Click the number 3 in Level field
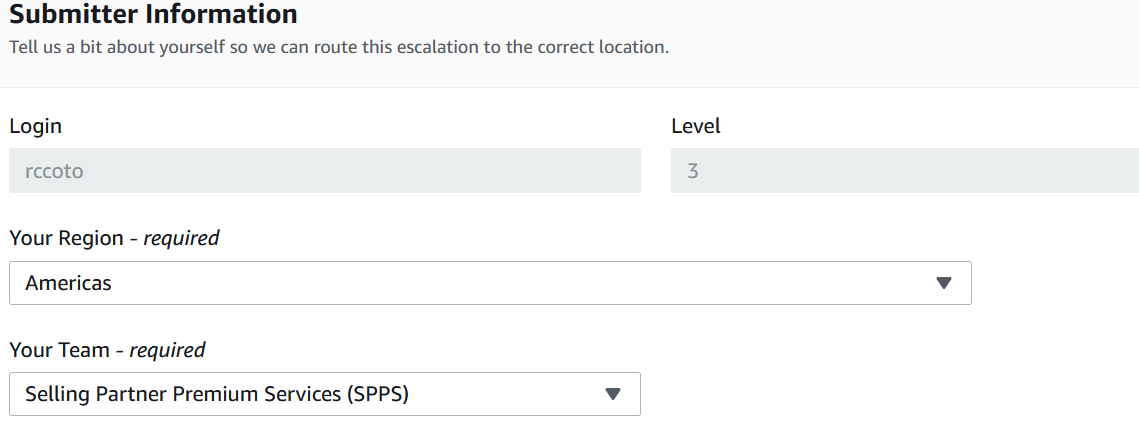 [x=693, y=172]
